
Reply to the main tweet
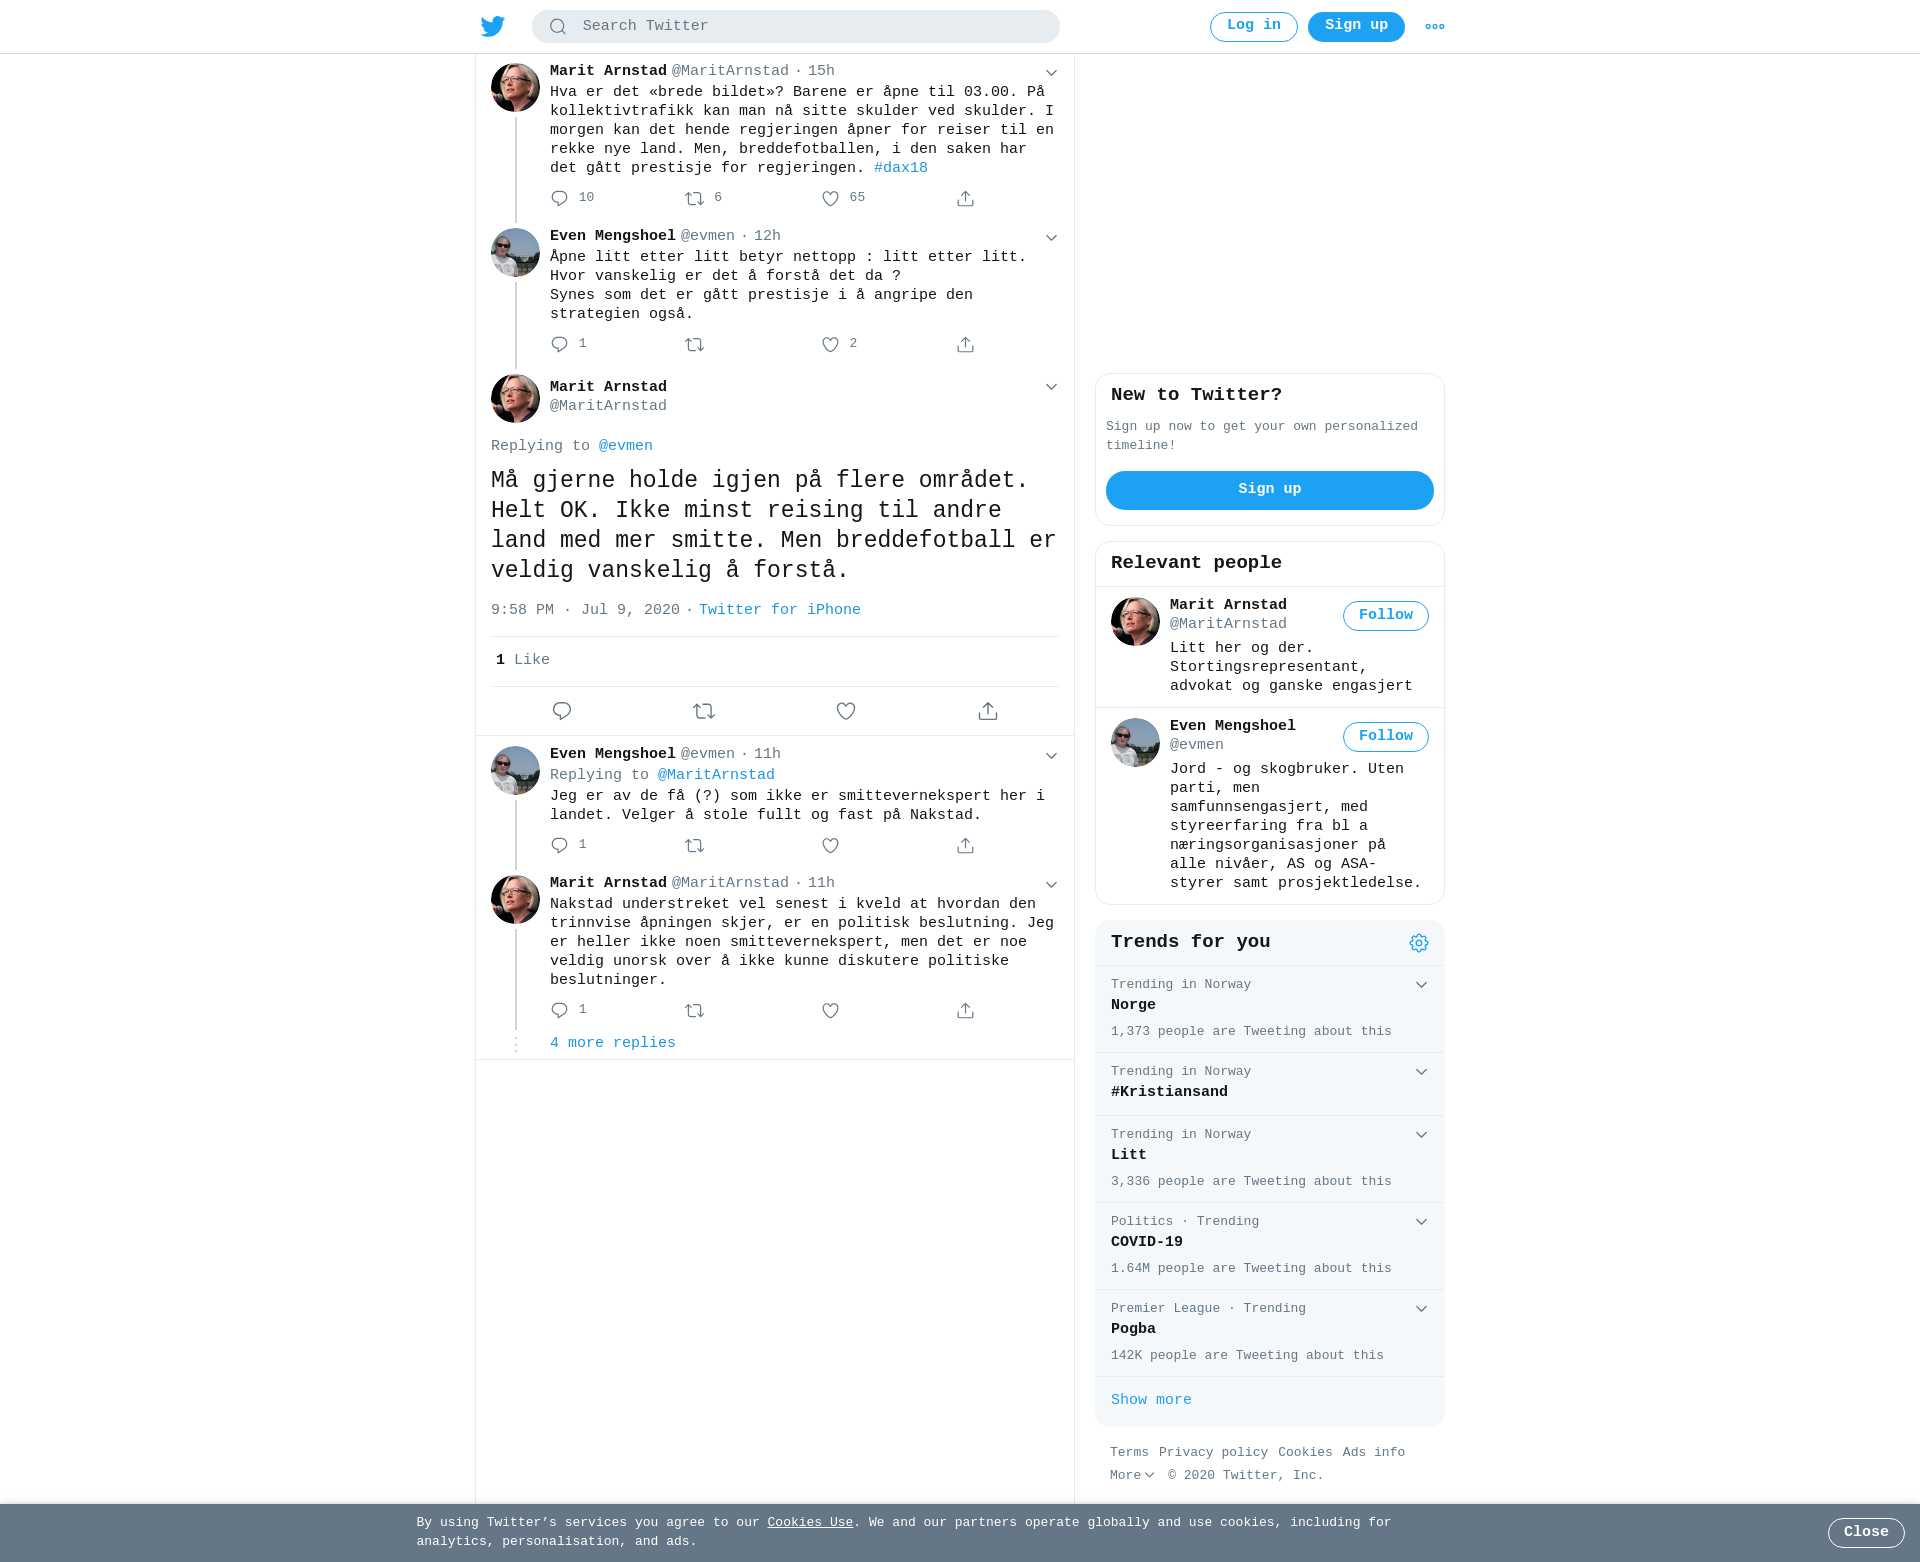click(x=562, y=711)
